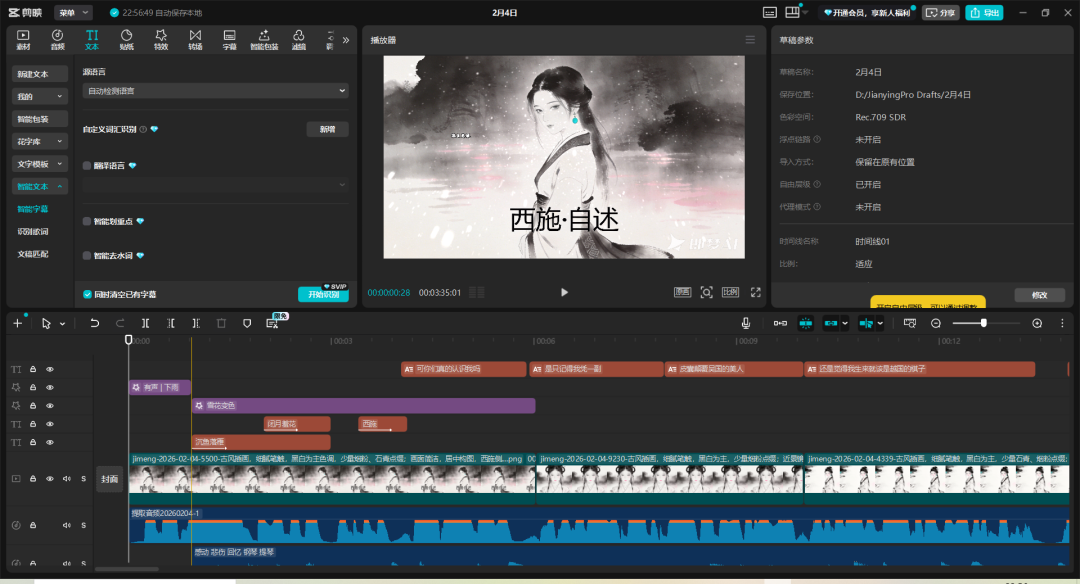This screenshot has width=1080, height=584.
Task: Click the zoom-out magnifier on the timeline
Action: point(936,323)
